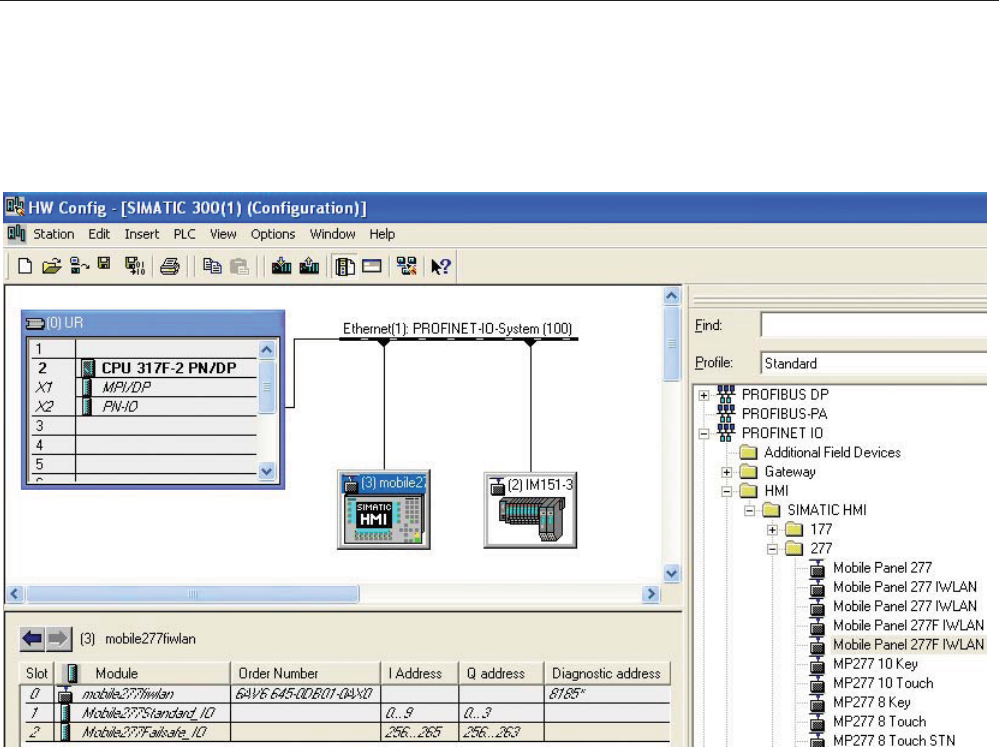This screenshot has height=747, width=999.
Task: Click the Open ONLINE station icon
Action: 79,266
